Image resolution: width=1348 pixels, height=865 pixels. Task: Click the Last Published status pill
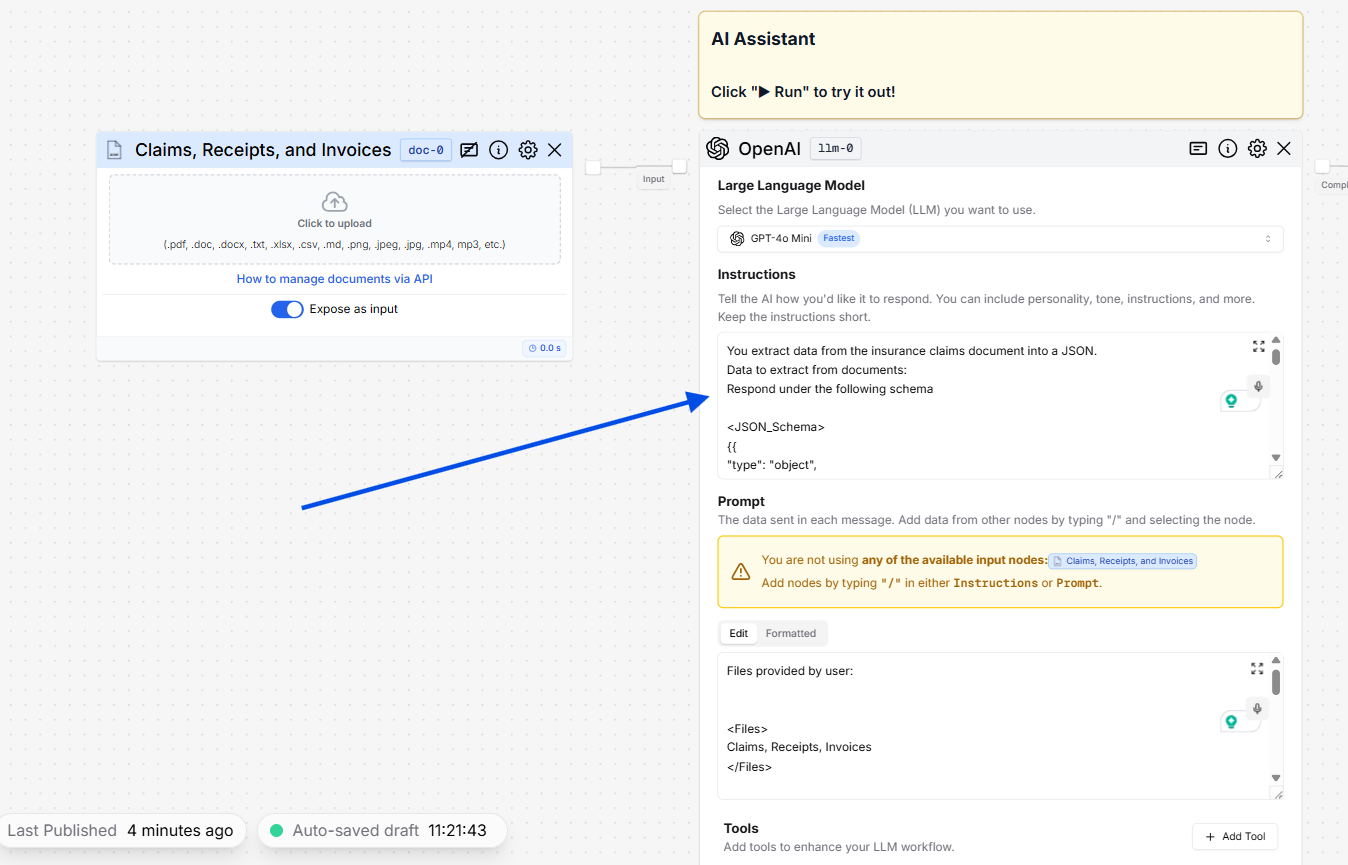121,830
